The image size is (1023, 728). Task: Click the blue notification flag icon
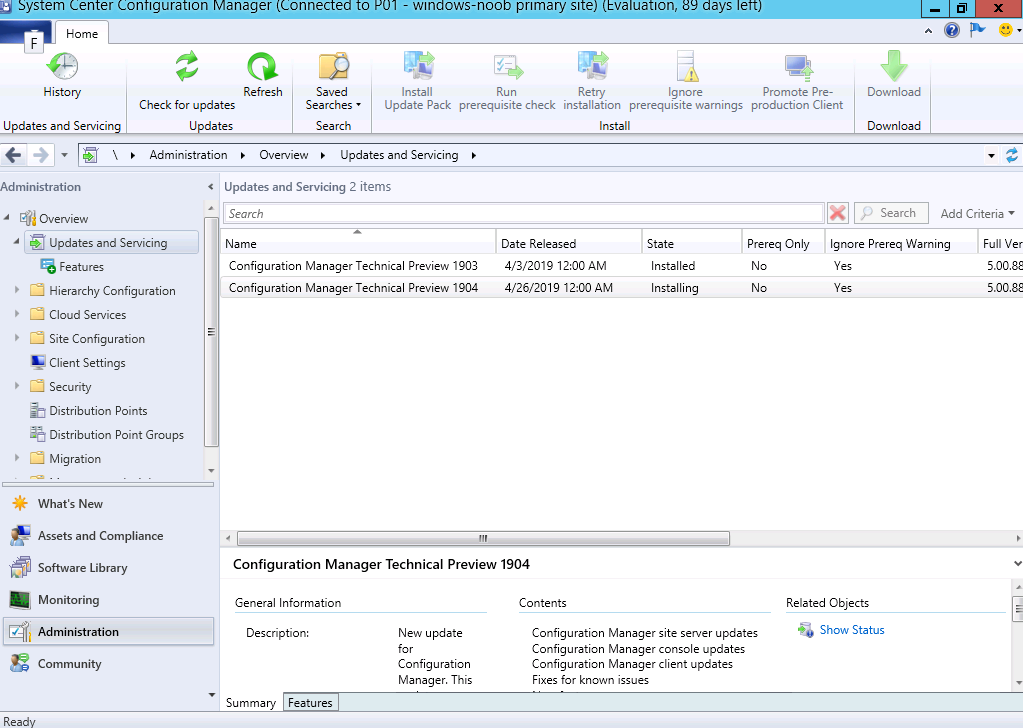977,30
